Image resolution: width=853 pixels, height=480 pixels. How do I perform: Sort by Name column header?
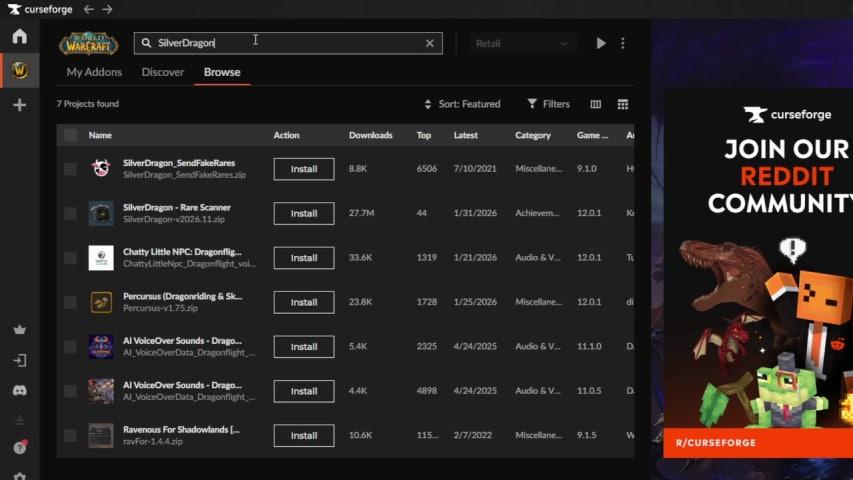pyautogui.click(x=100, y=135)
